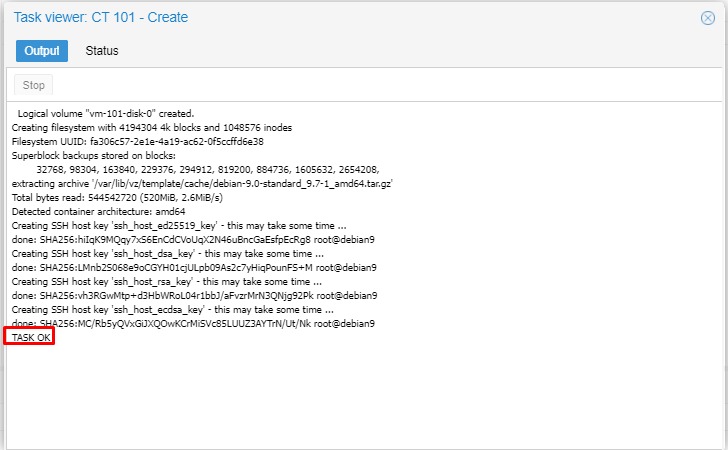The image size is (728, 450).
Task: Click the ssh_host_dsa_key creation line
Action: (x=168, y=254)
